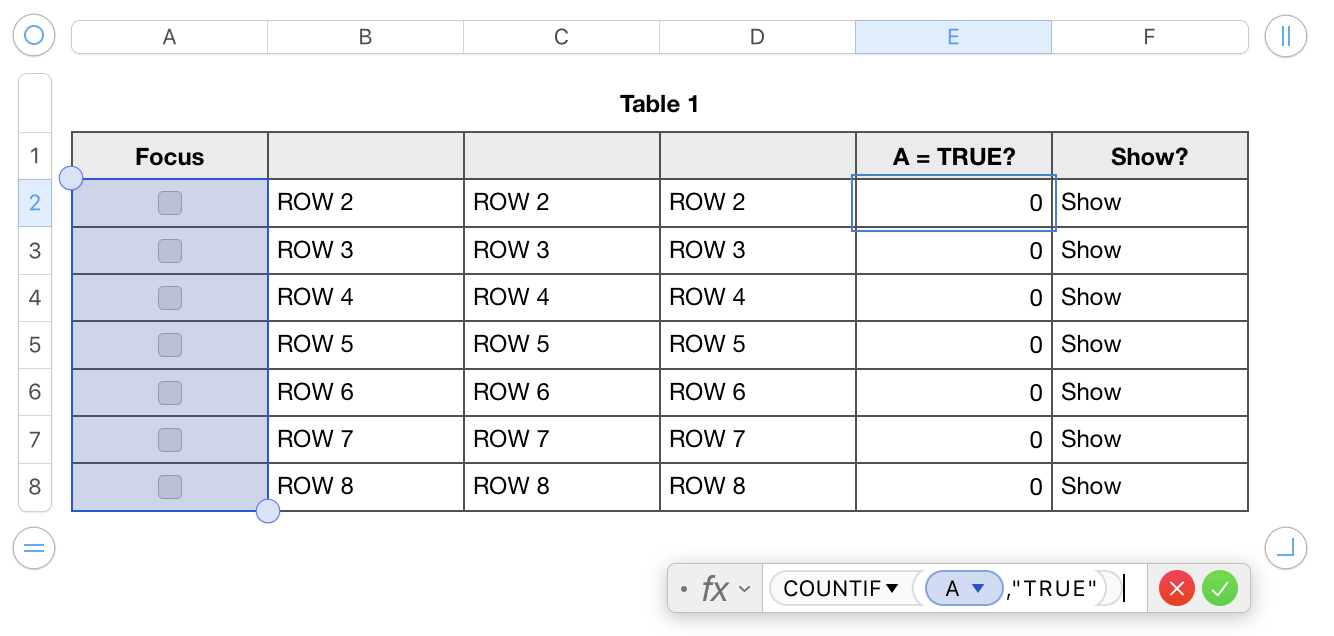Click the Table 1 title
The height and width of the screenshot is (636, 1334).
click(x=659, y=103)
